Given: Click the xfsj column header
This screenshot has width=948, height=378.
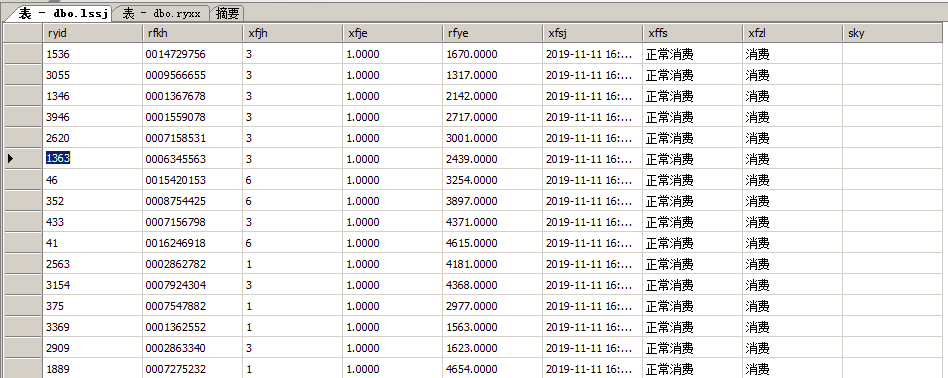Looking at the screenshot, I should point(592,33).
